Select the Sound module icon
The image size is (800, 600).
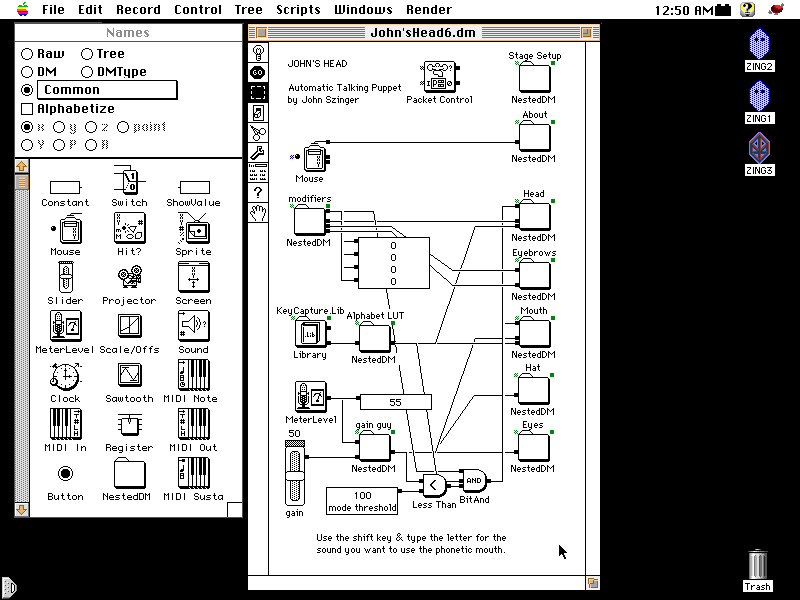193,326
